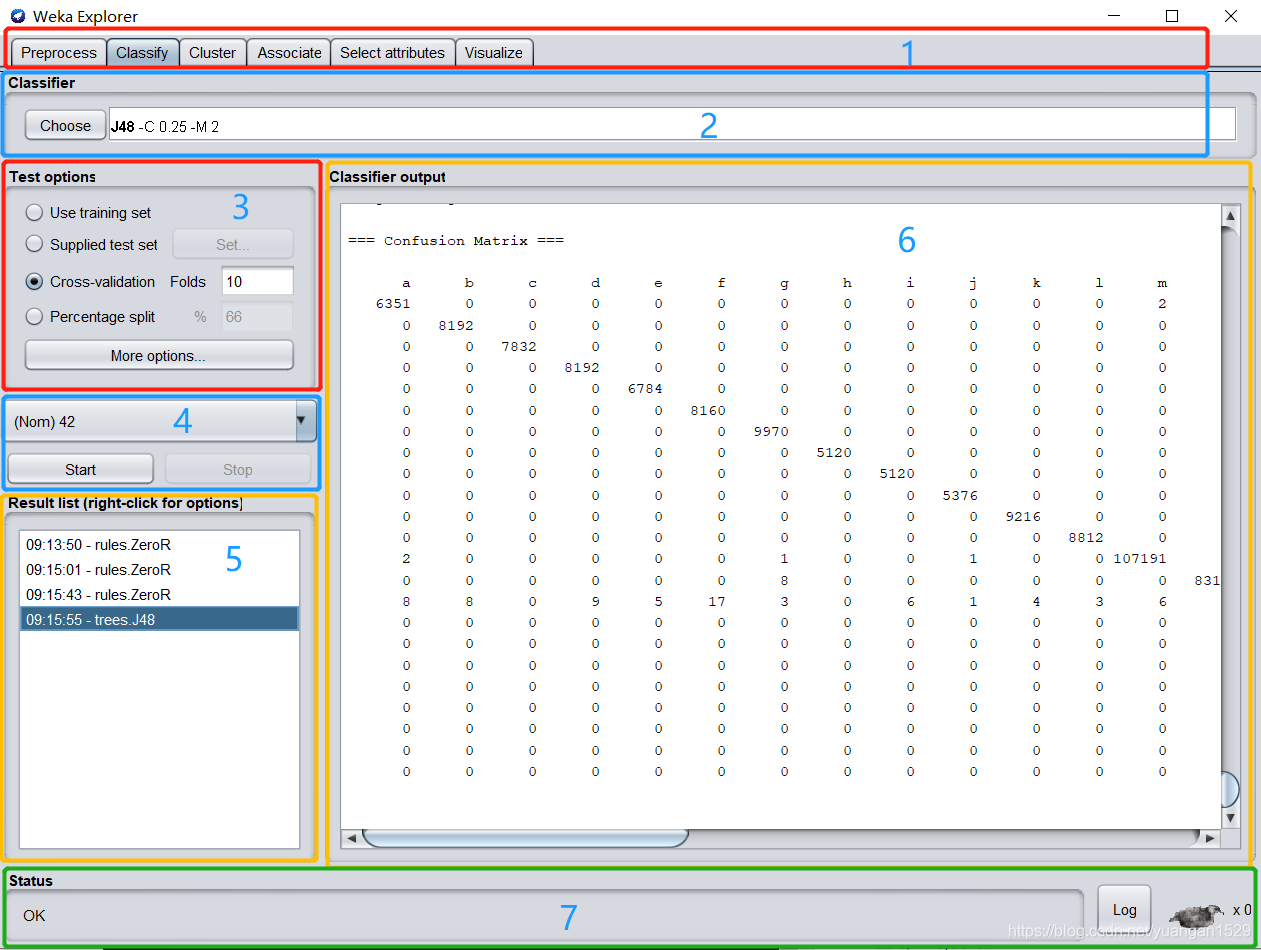Go to the Cluster tab

(212, 52)
